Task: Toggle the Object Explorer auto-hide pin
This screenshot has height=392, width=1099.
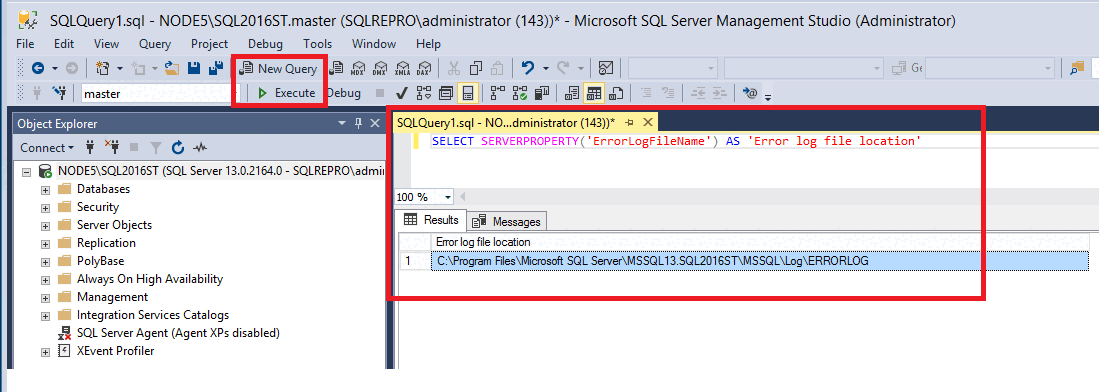Action: pos(357,123)
